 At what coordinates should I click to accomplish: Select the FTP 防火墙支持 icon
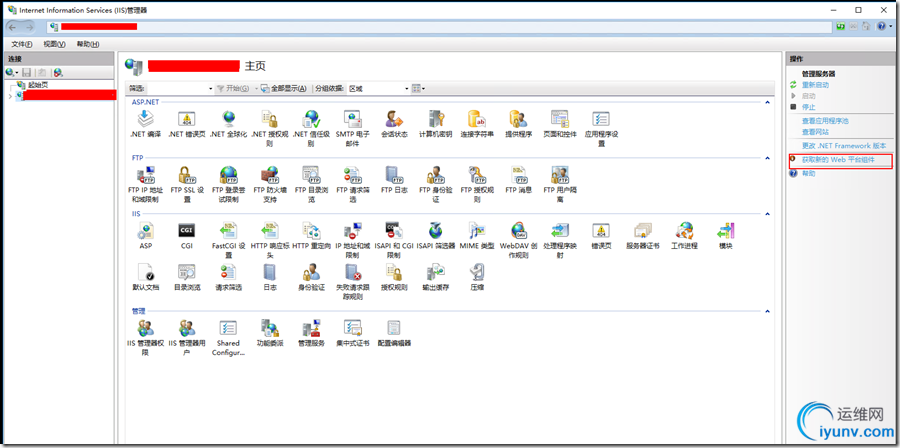[x=270, y=174]
